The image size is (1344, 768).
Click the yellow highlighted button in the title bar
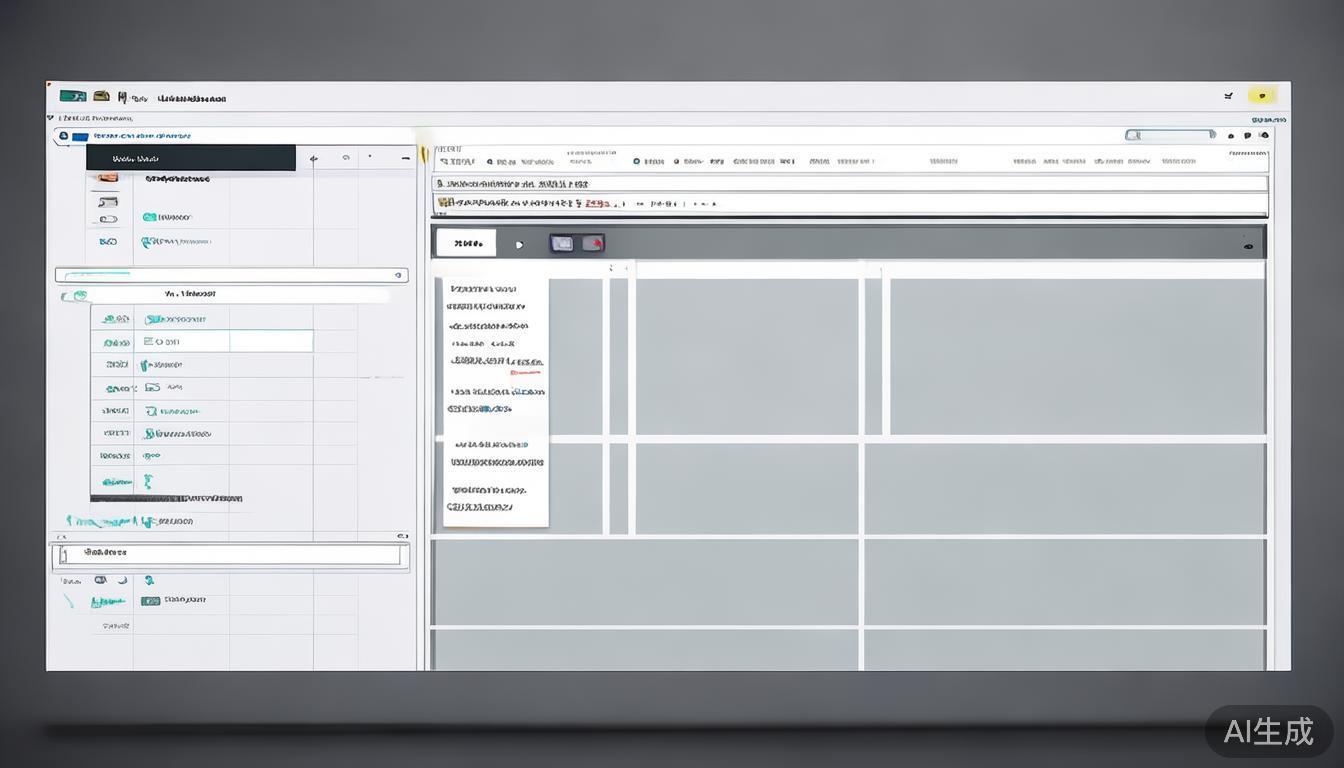(x=1262, y=96)
